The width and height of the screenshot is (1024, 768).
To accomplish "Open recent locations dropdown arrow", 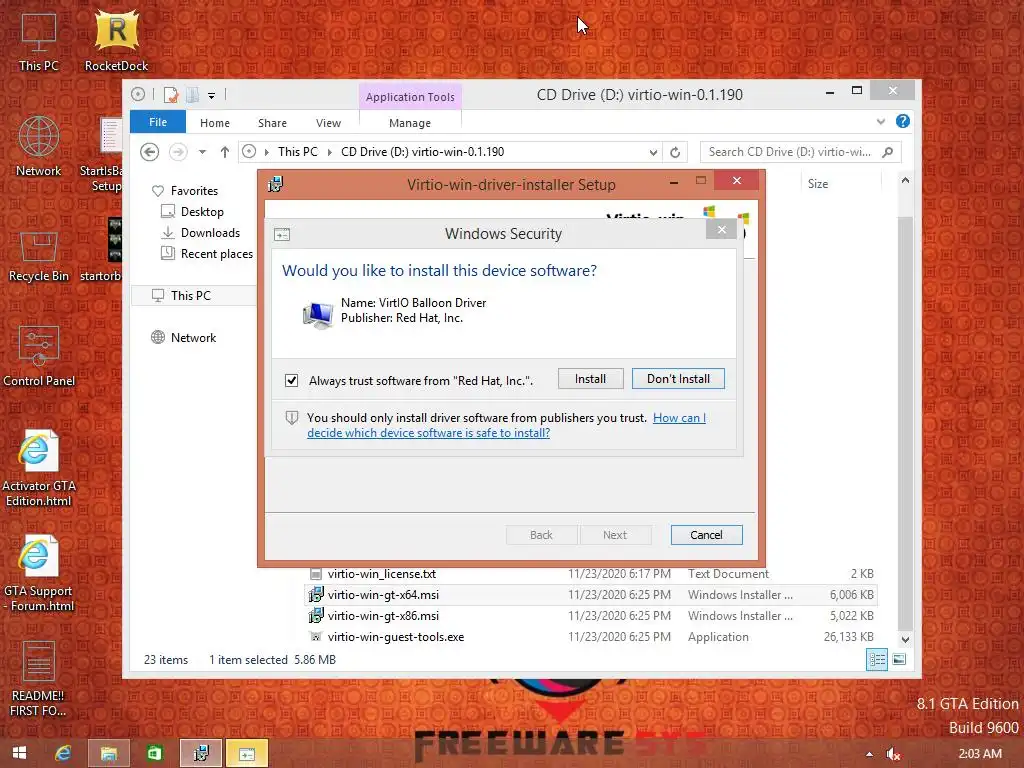I will click(202, 152).
